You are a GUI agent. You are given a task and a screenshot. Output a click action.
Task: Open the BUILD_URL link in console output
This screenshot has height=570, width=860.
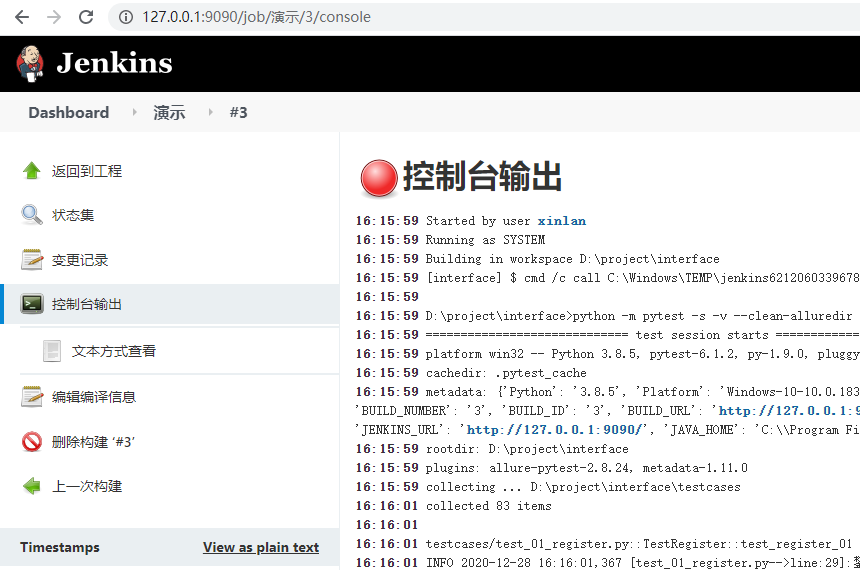click(x=789, y=410)
